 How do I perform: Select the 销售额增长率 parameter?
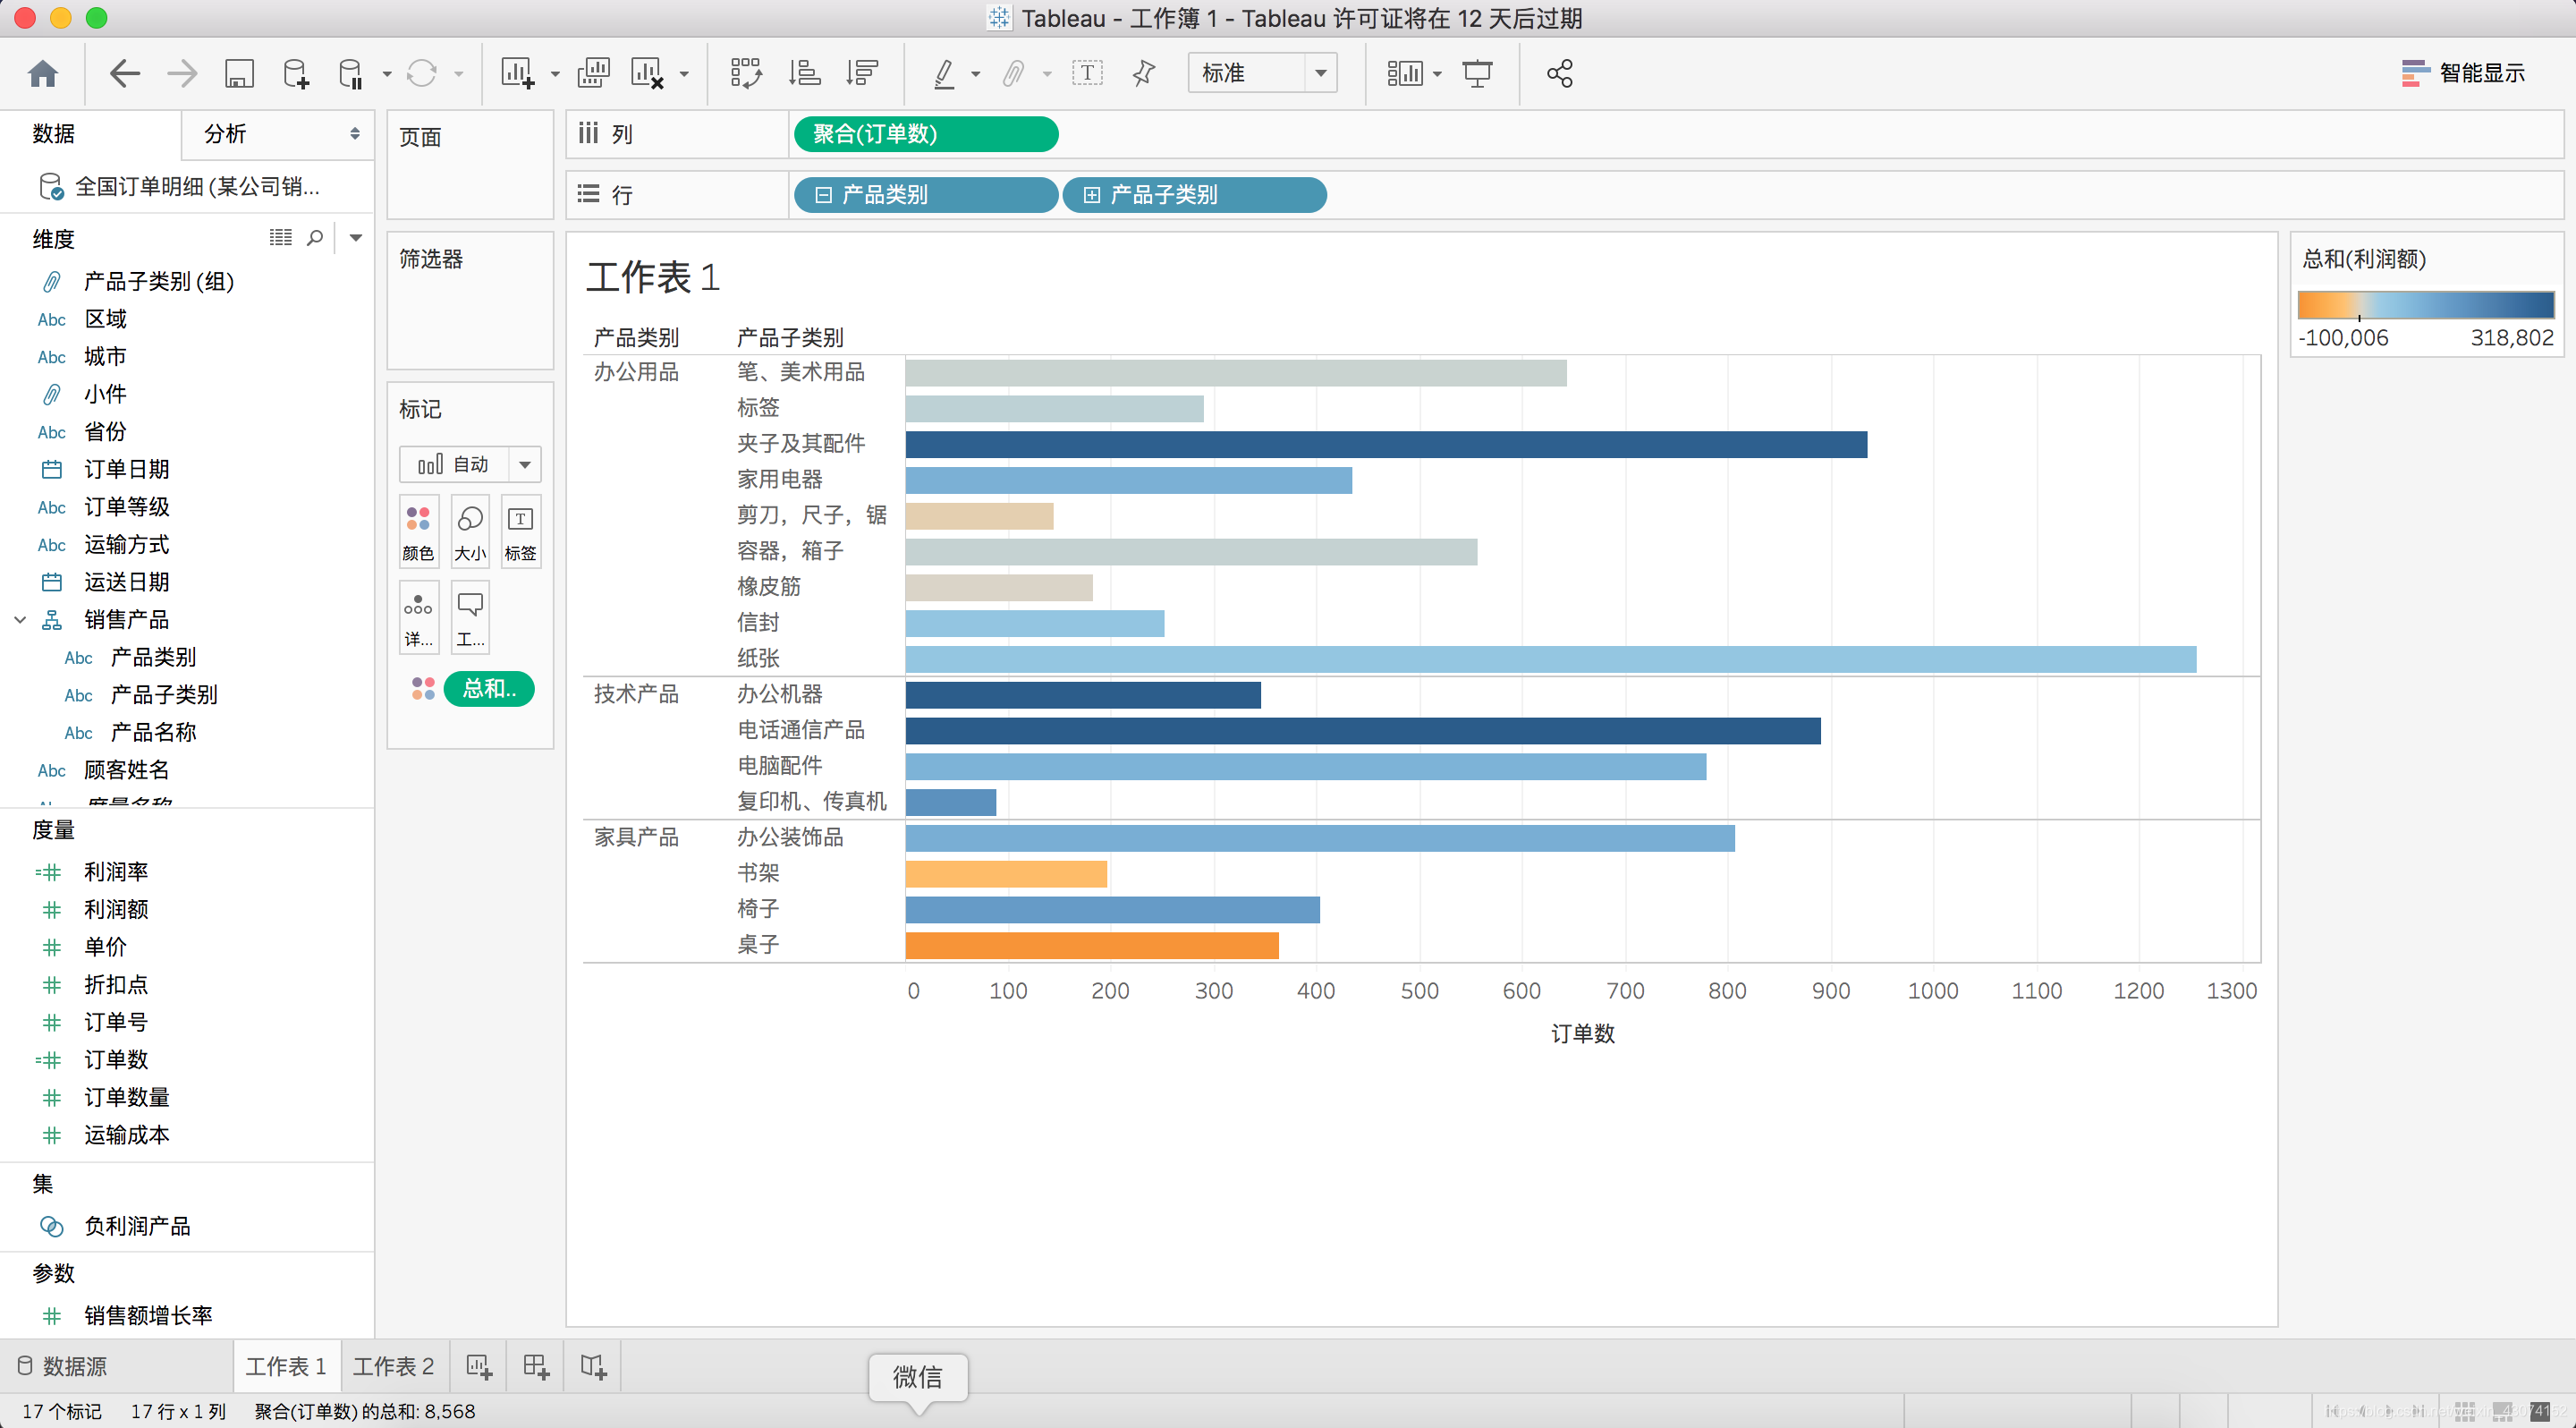148,1315
